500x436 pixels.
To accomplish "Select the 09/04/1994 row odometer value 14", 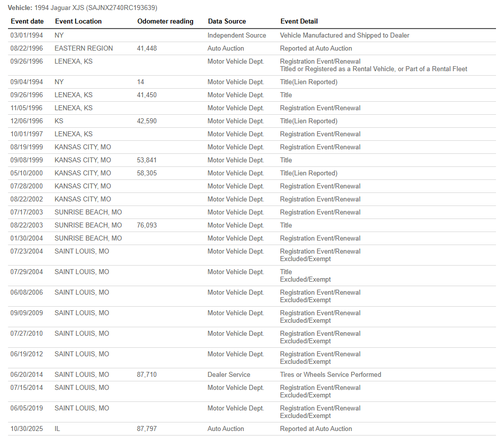I will [141, 82].
